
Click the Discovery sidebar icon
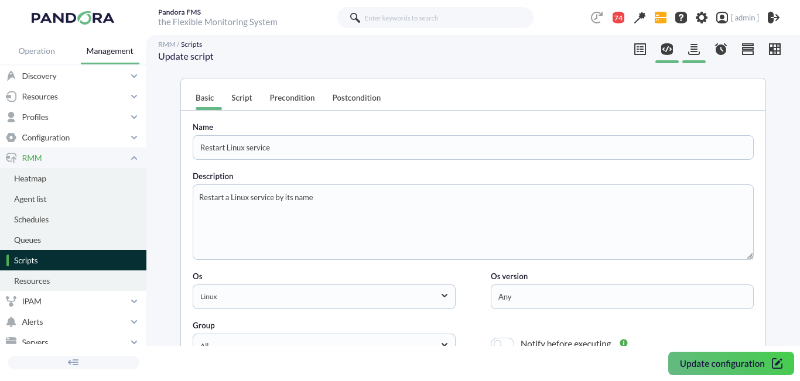(11, 76)
